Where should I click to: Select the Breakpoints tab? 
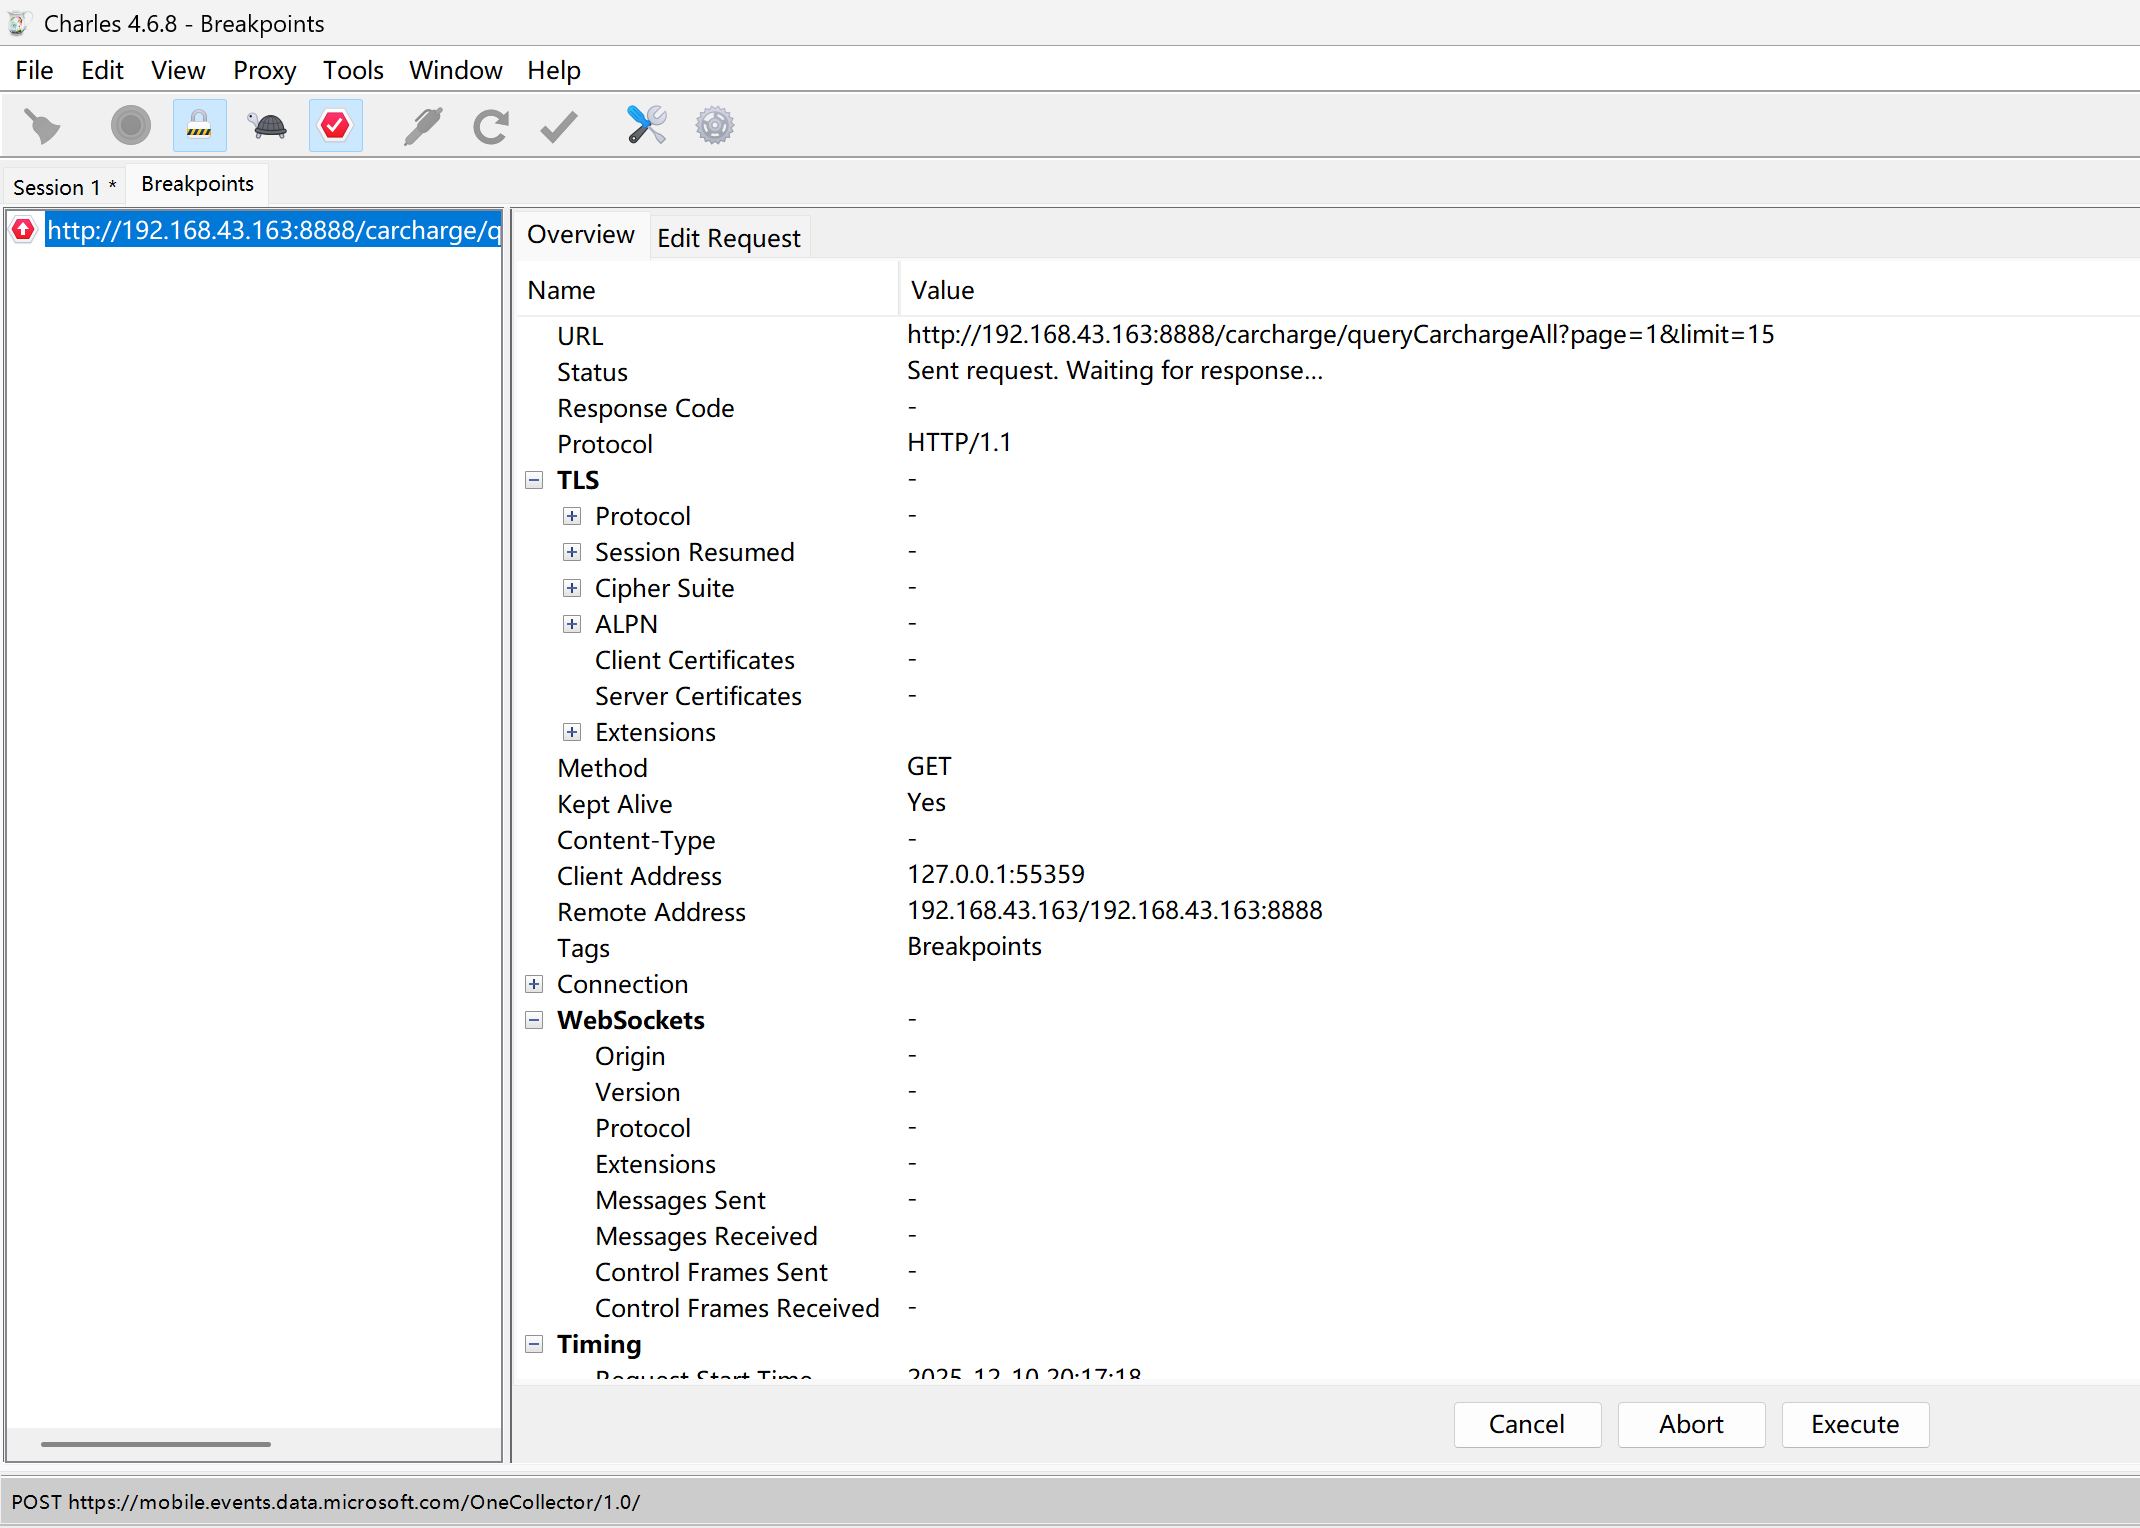[x=198, y=184]
